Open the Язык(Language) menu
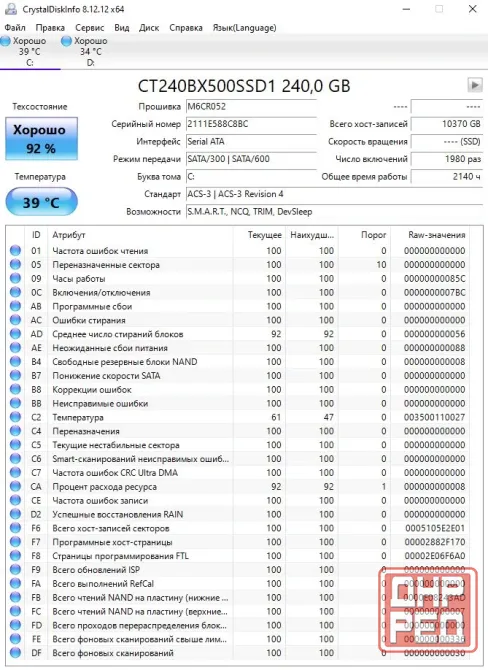Viewport: 488px width, 670px height. coord(244,28)
